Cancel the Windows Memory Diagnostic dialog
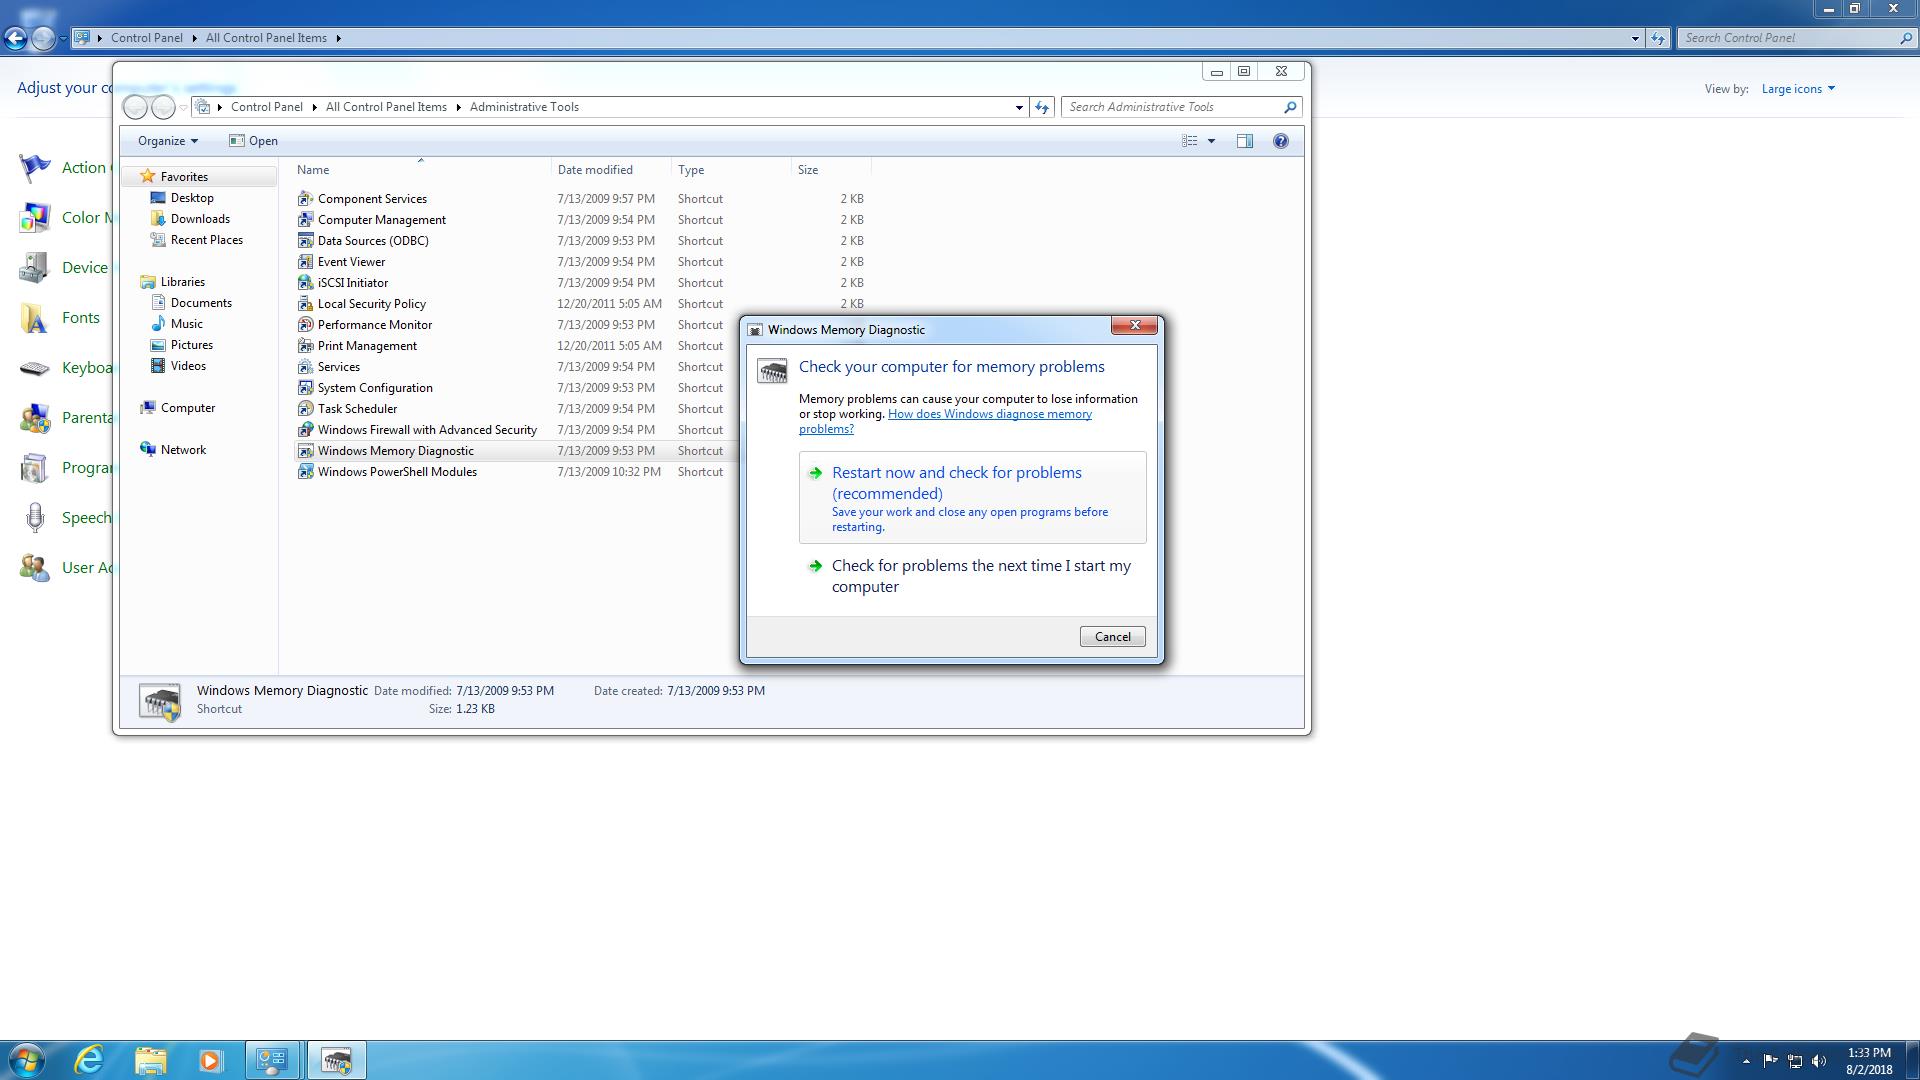The image size is (1920, 1080). tap(1112, 637)
